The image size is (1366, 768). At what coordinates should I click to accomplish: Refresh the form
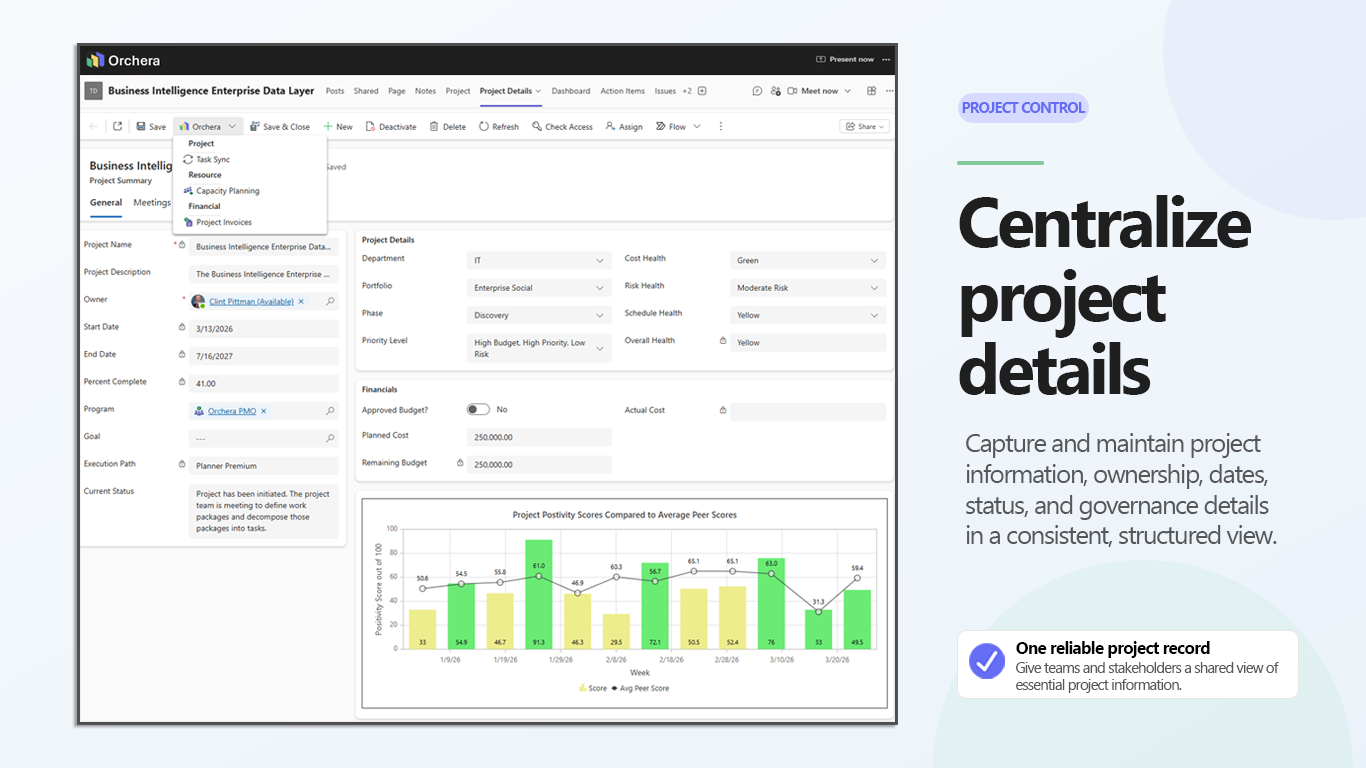pyautogui.click(x=499, y=127)
